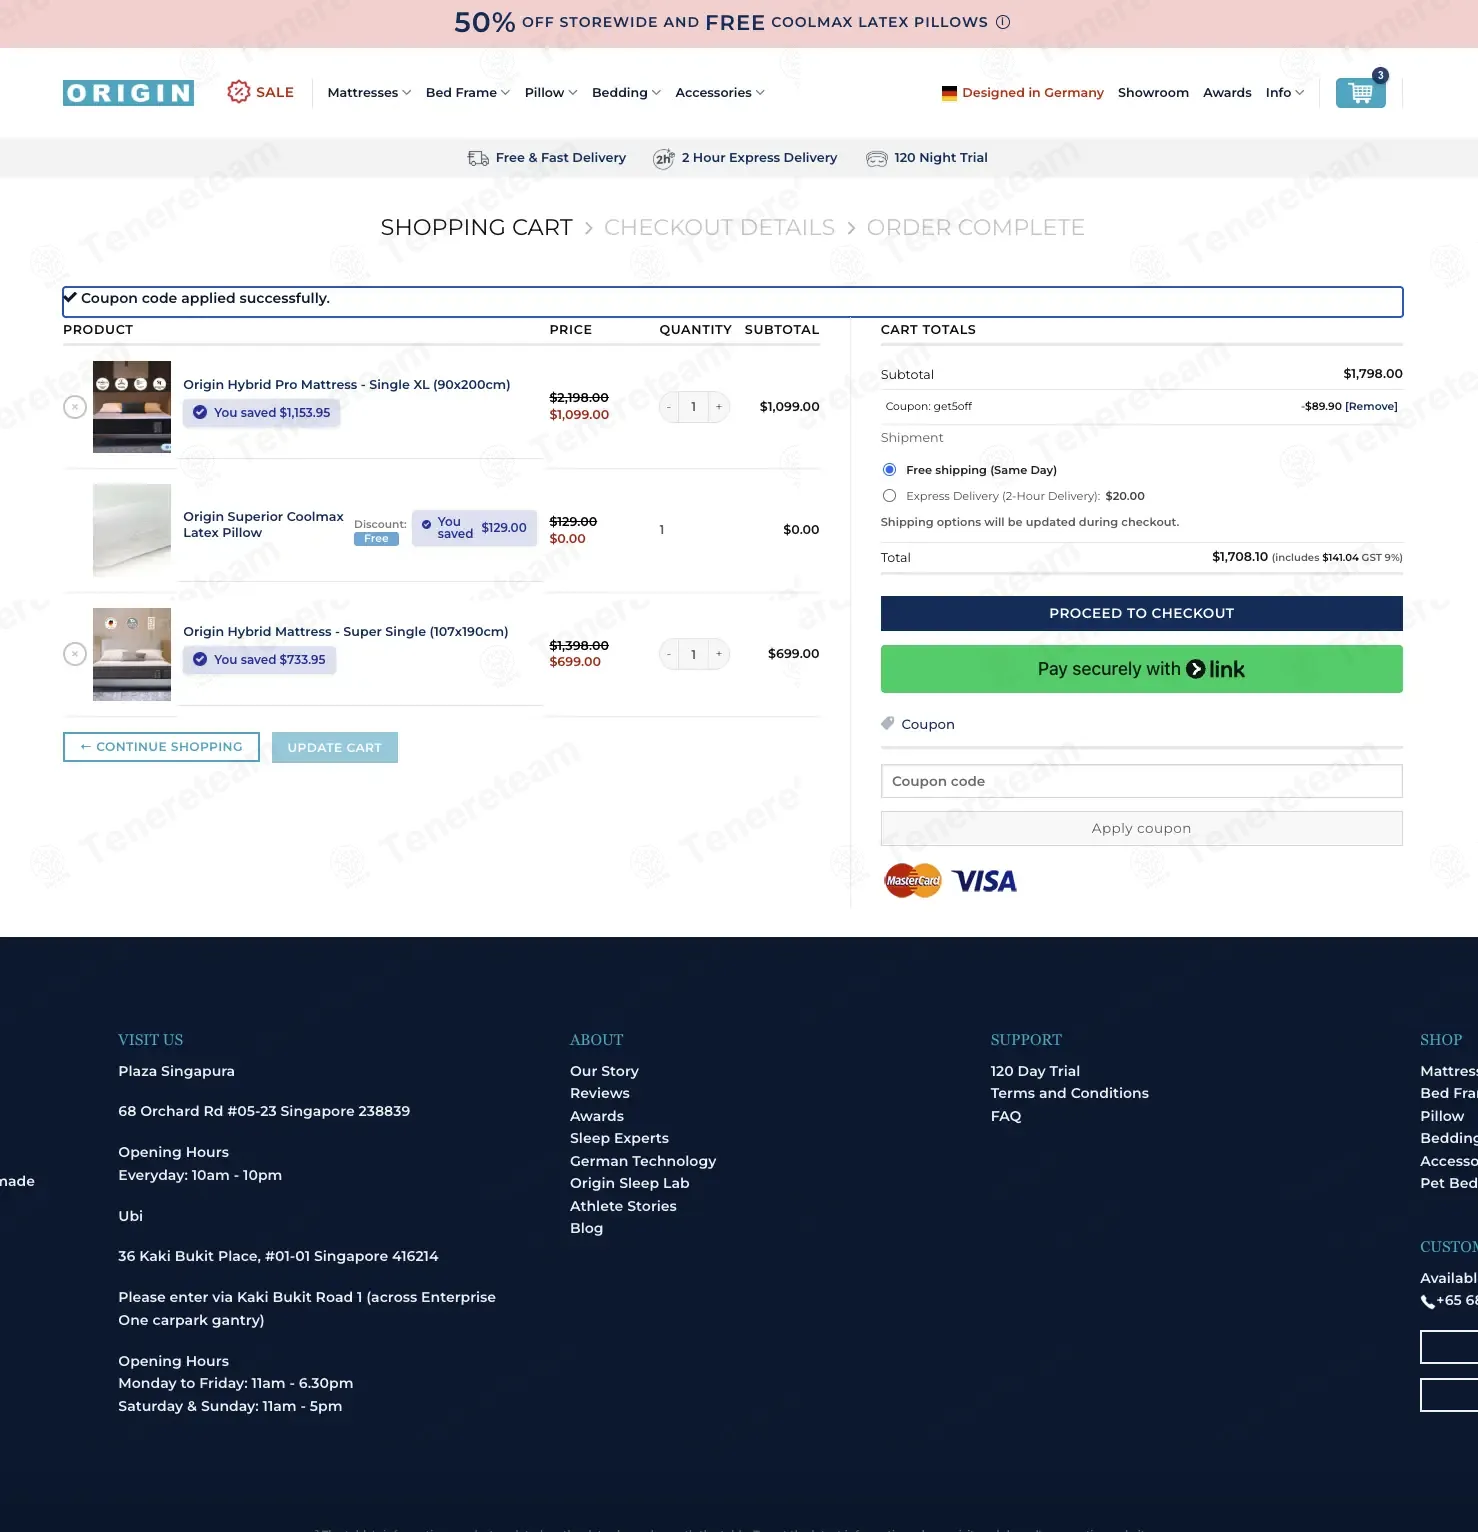This screenshot has width=1478, height=1532.
Task: Open the shopping cart icon with badge
Action: pos(1360,92)
